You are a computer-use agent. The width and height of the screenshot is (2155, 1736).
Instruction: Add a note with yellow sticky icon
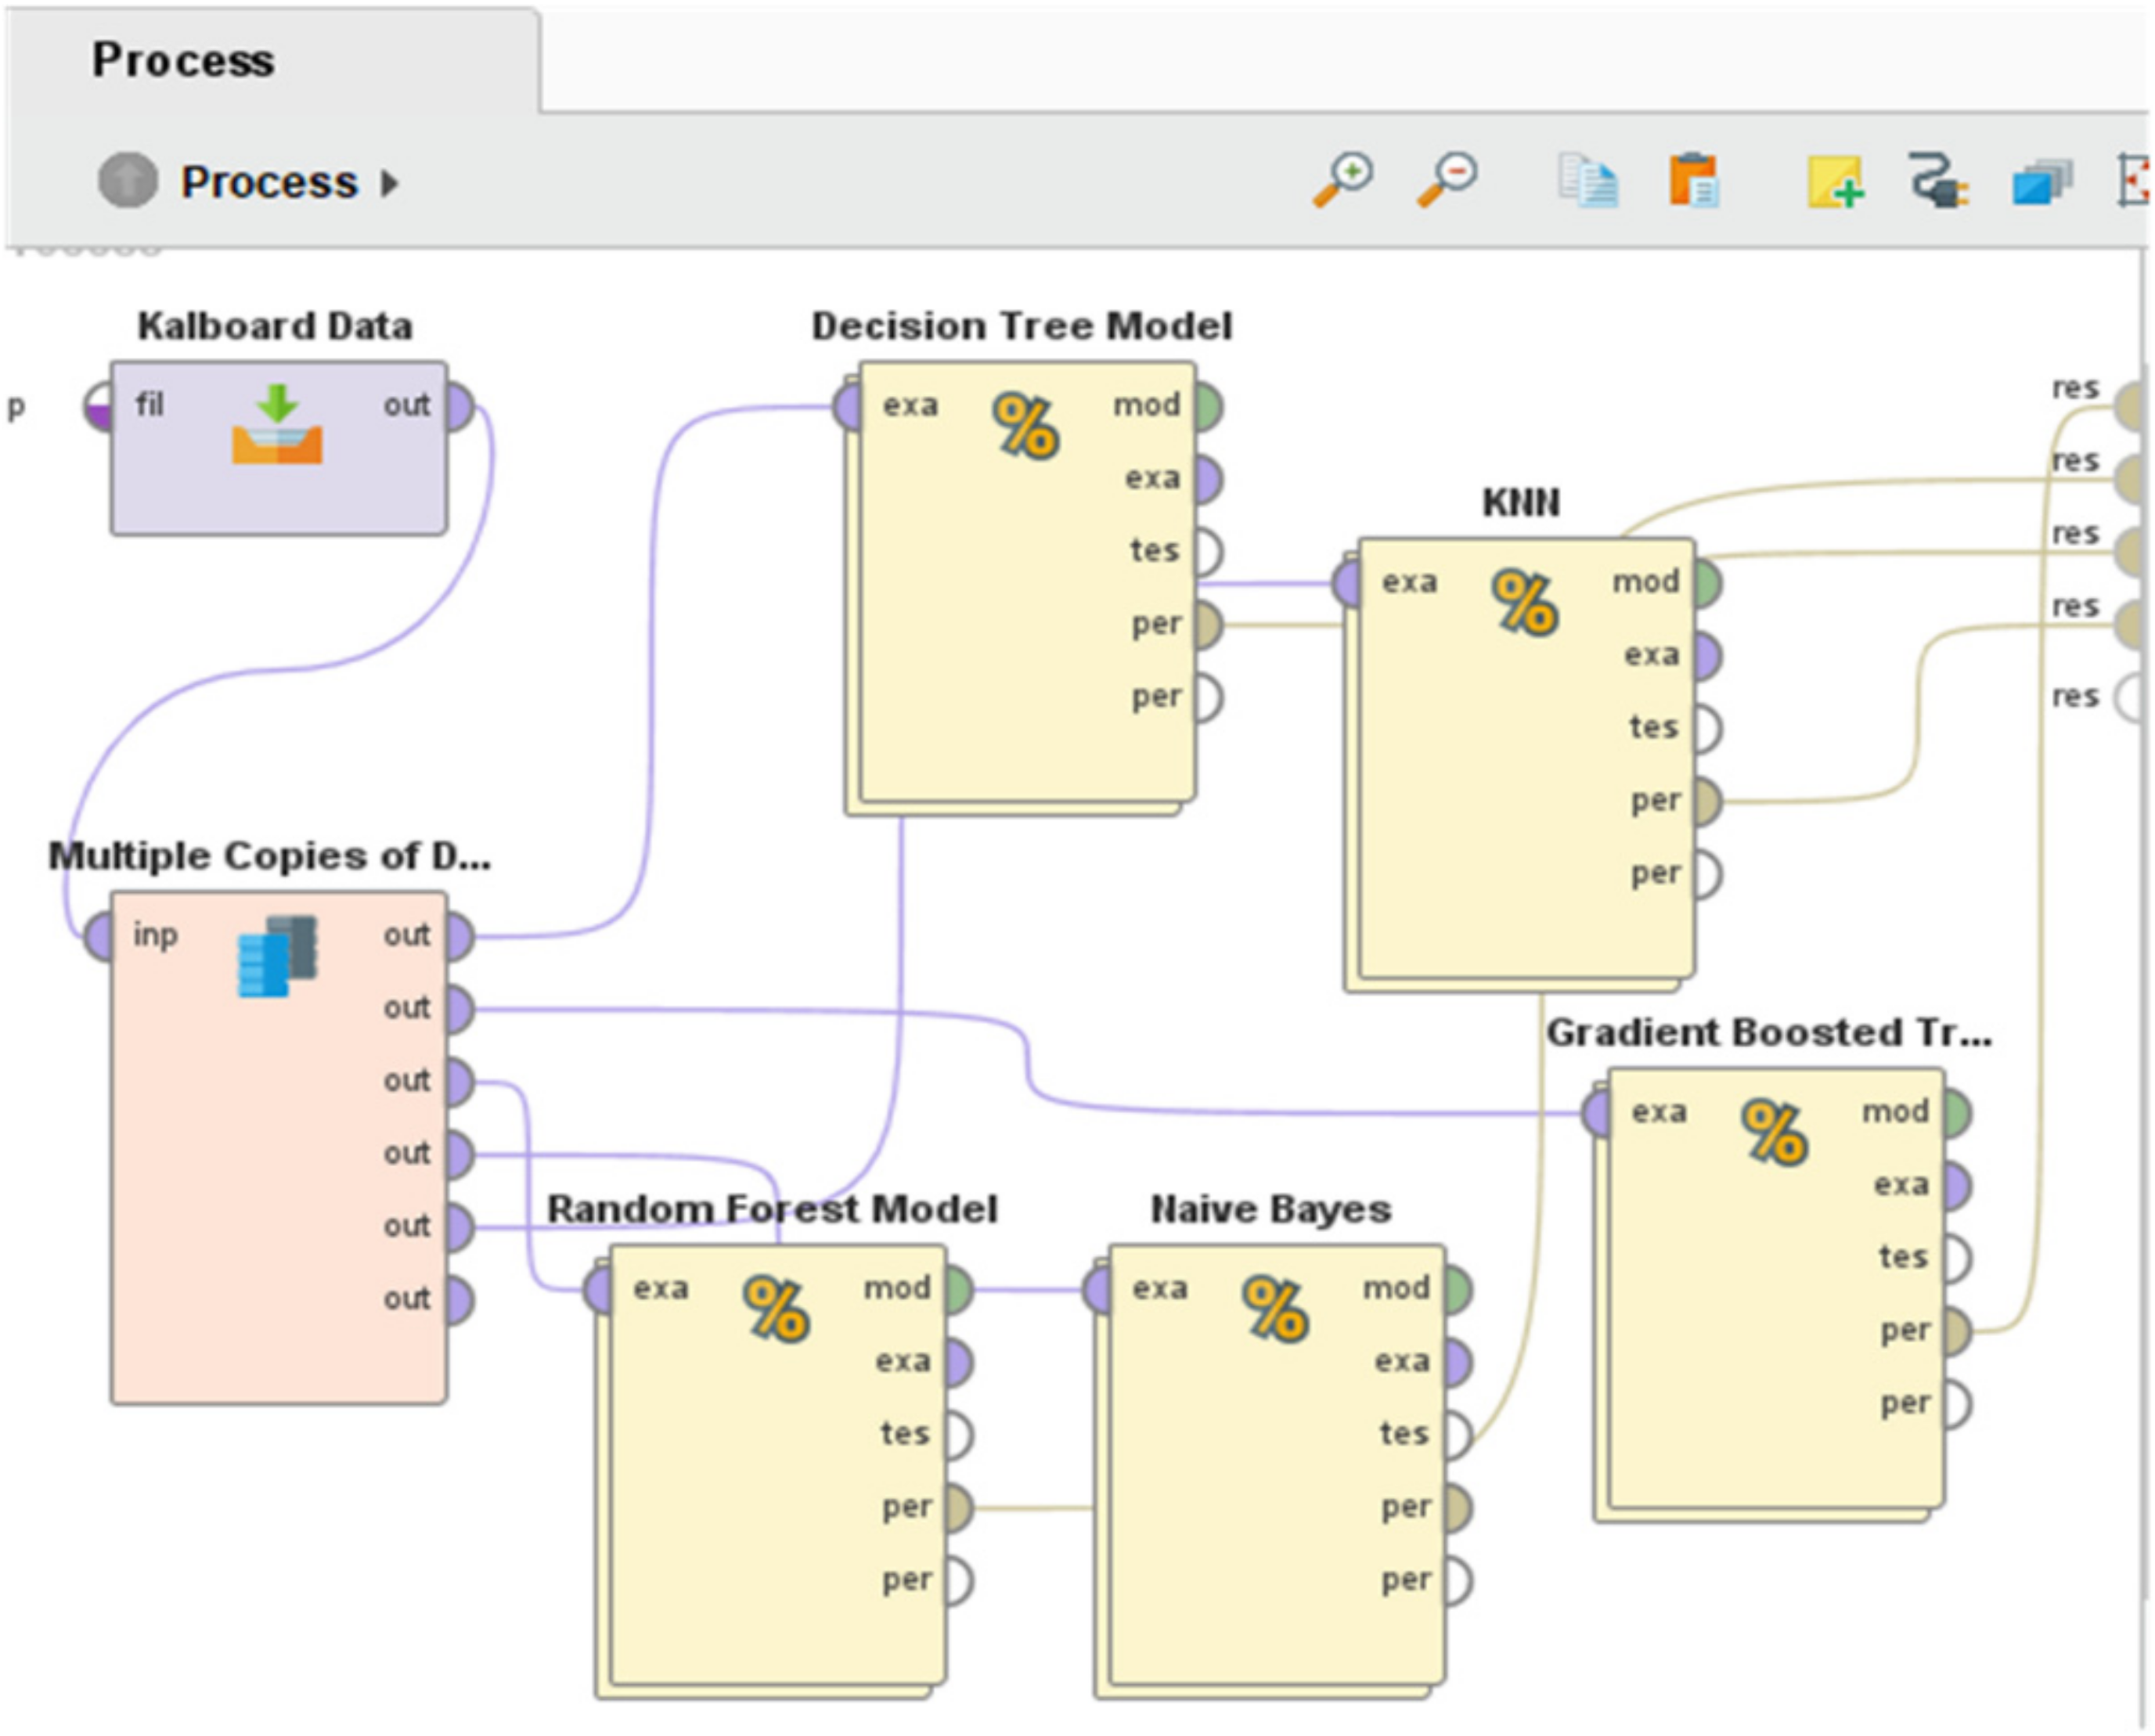(1834, 181)
